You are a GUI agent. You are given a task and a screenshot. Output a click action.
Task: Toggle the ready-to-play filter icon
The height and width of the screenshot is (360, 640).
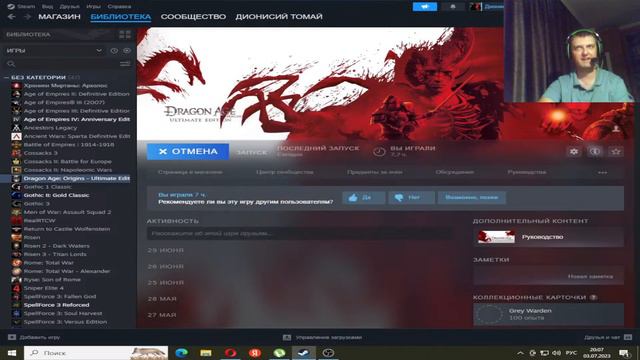coord(127,51)
